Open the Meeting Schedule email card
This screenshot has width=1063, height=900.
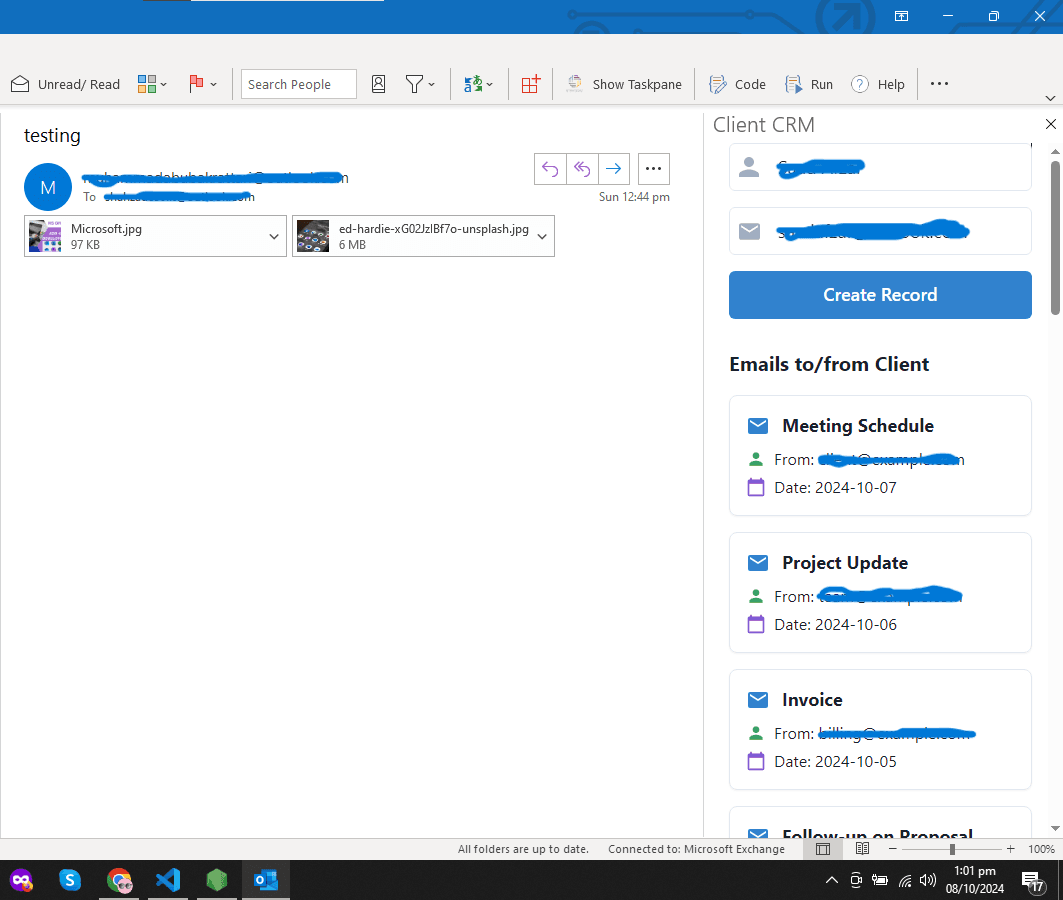click(880, 455)
